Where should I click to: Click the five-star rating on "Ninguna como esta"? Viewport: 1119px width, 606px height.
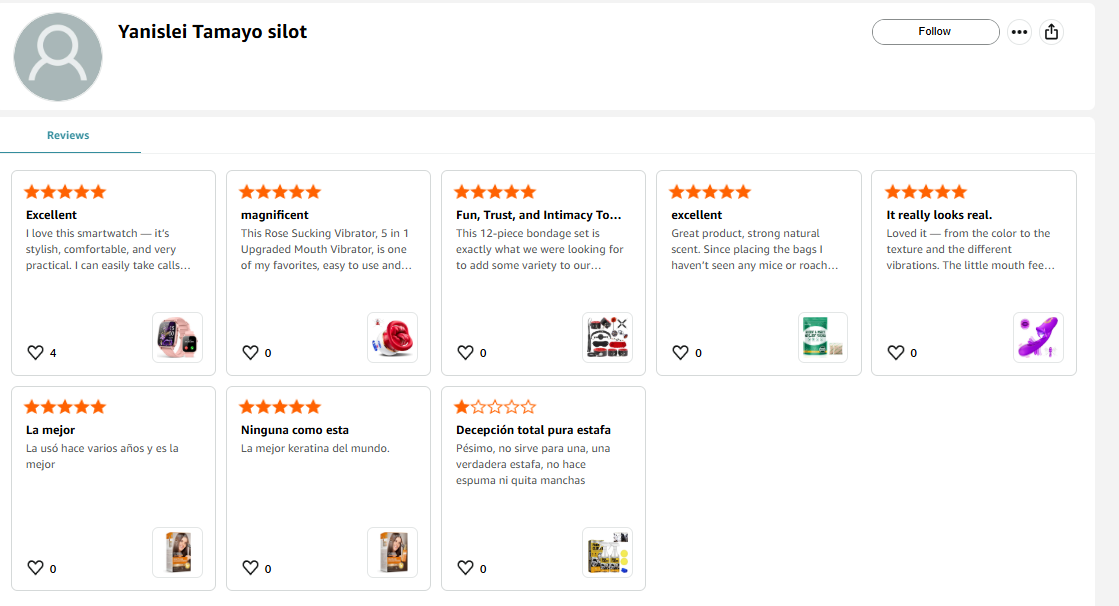[x=280, y=407]
